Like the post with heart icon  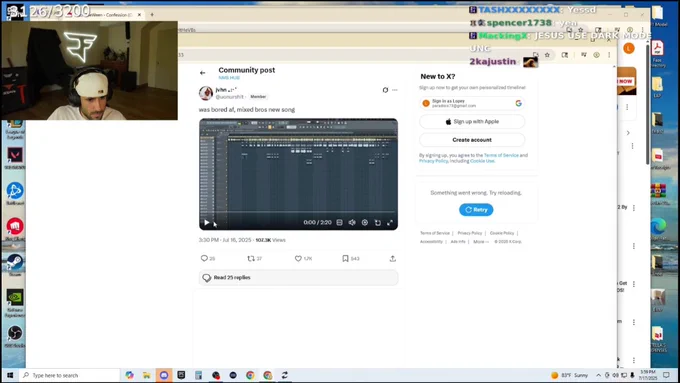click(298, 259)
